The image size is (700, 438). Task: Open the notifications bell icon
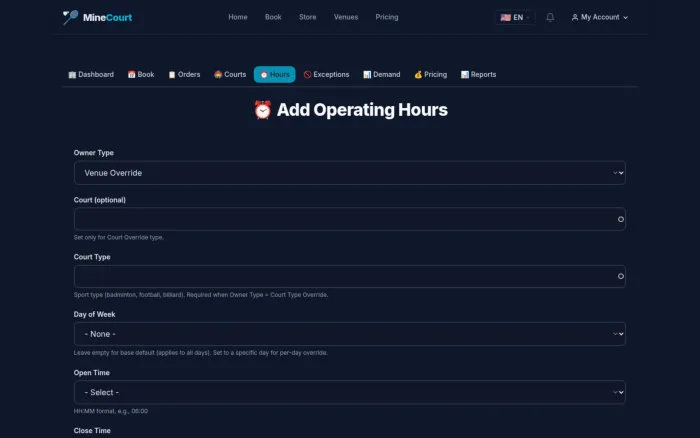coord(550,17)
